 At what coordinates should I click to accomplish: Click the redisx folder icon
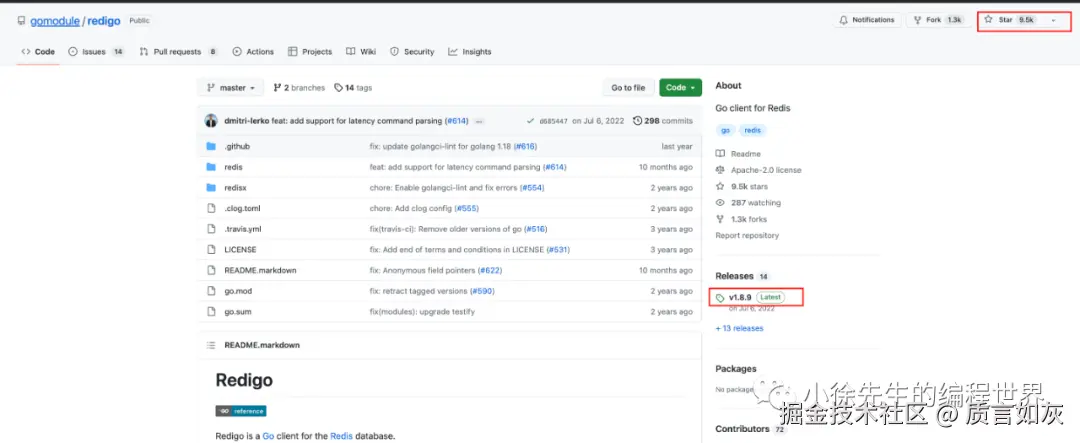click(x=211, y=187)
